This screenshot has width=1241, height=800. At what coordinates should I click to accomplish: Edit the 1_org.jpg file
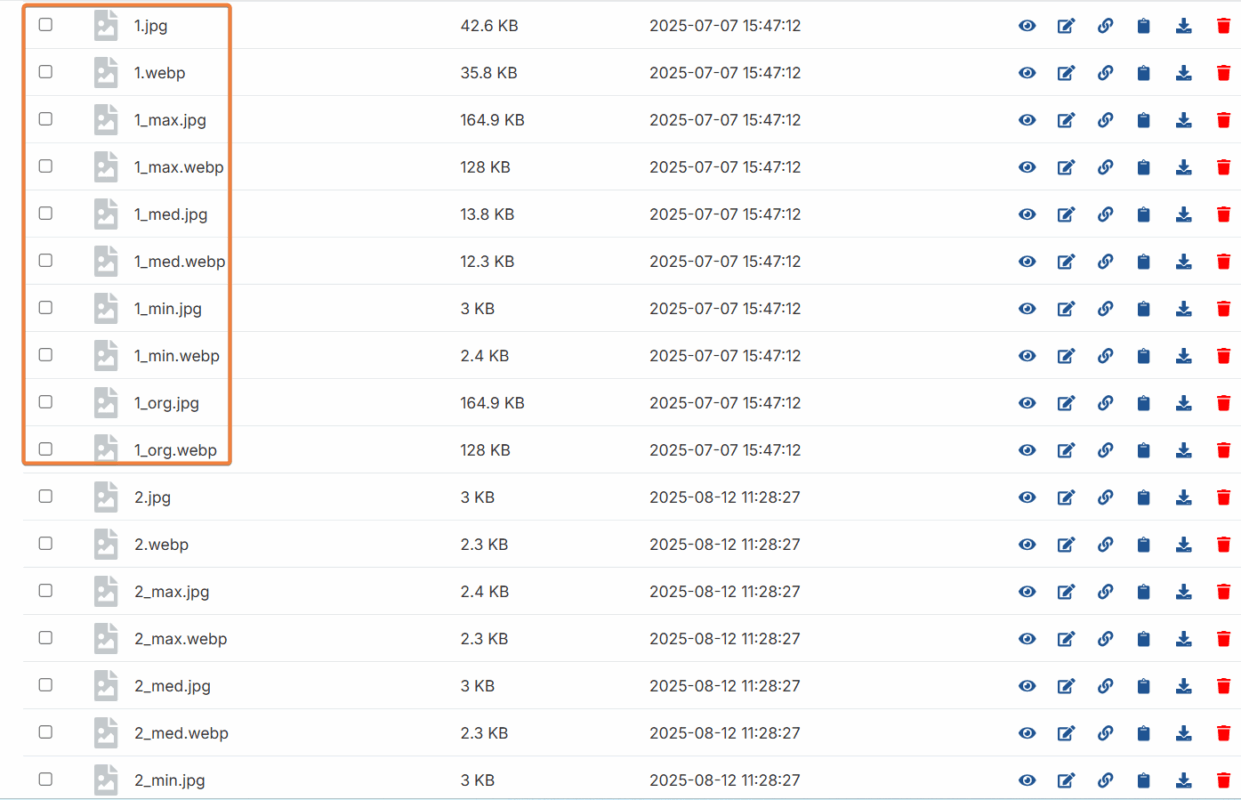click(x=1066, y=403)
